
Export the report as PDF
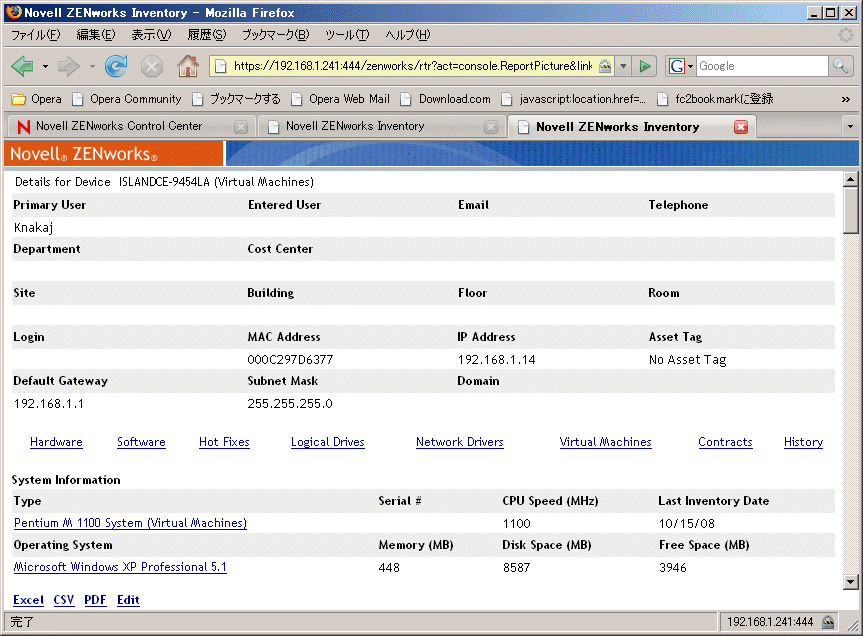click(x=95, y=600)
